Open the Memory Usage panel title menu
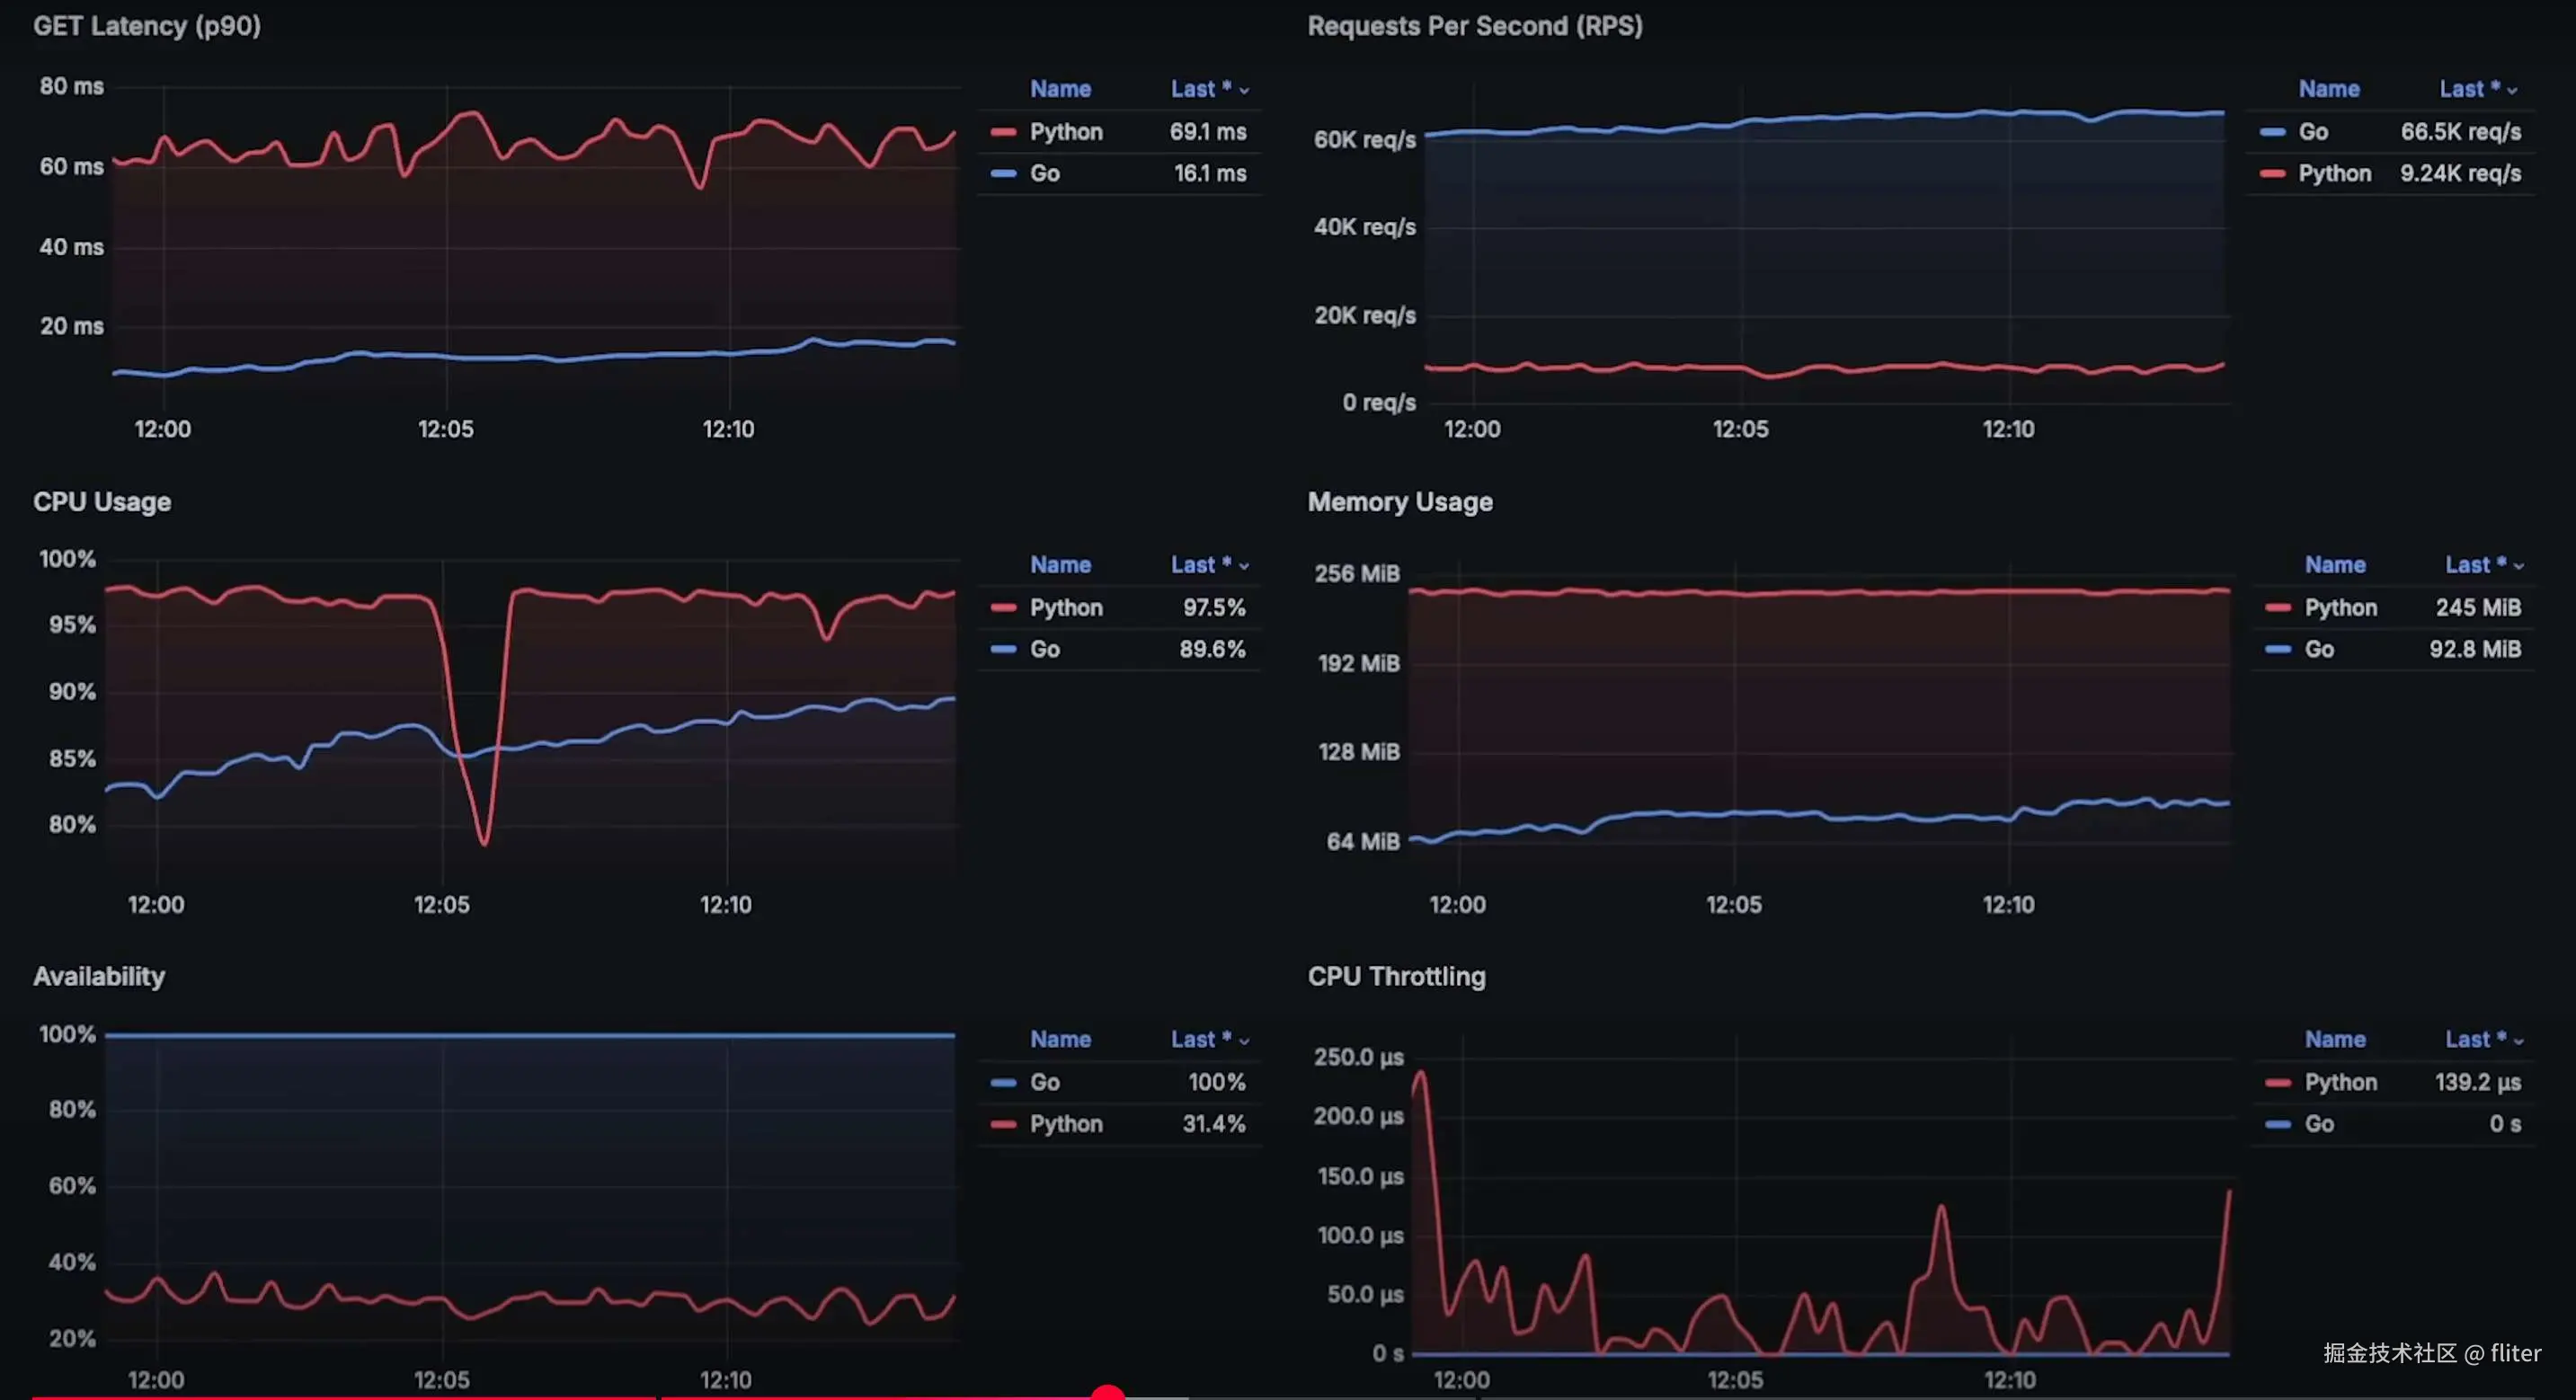 point(1400,502)
